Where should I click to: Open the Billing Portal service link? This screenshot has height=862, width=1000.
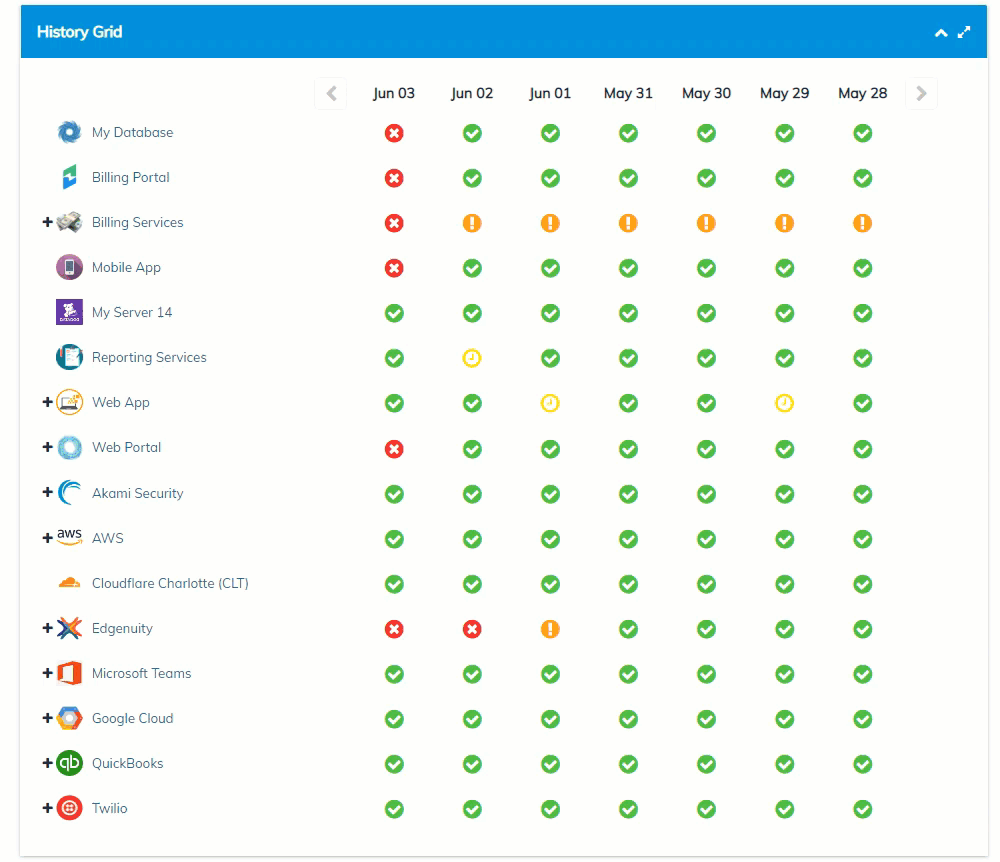(131, 177)
